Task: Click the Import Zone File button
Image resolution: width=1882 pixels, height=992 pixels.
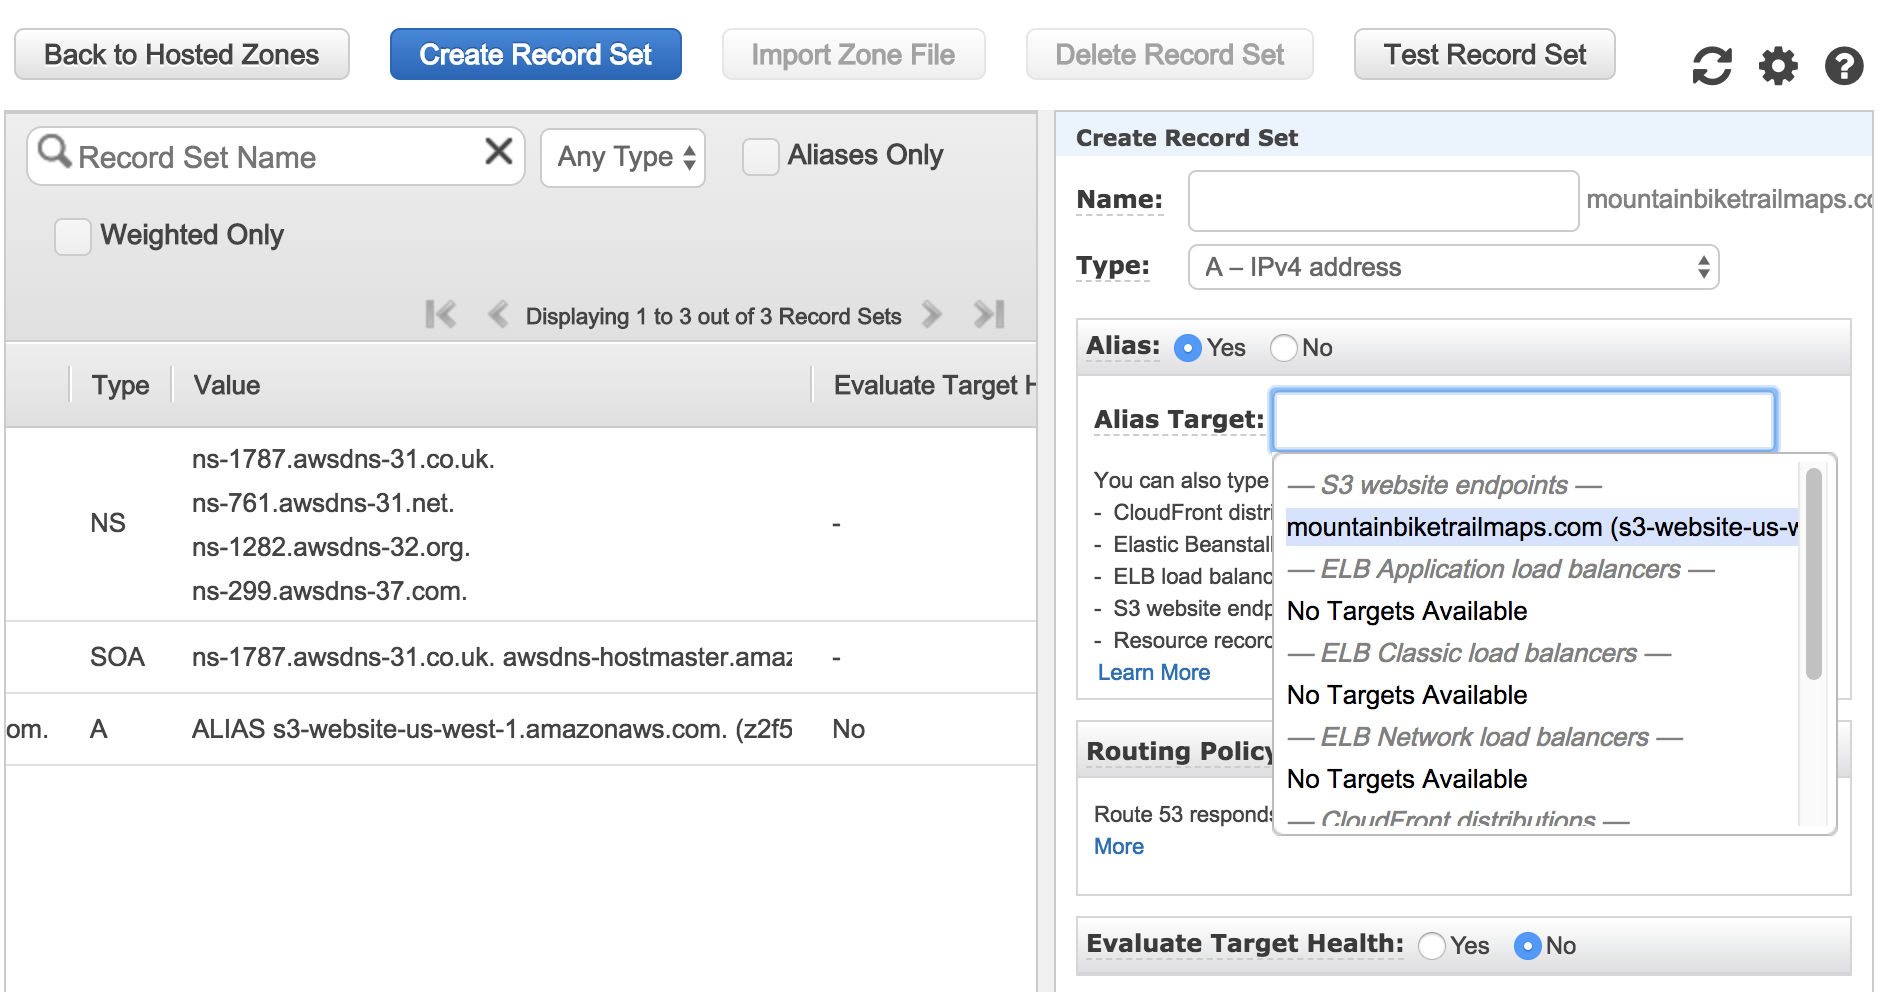Action: tap(854, 54)
